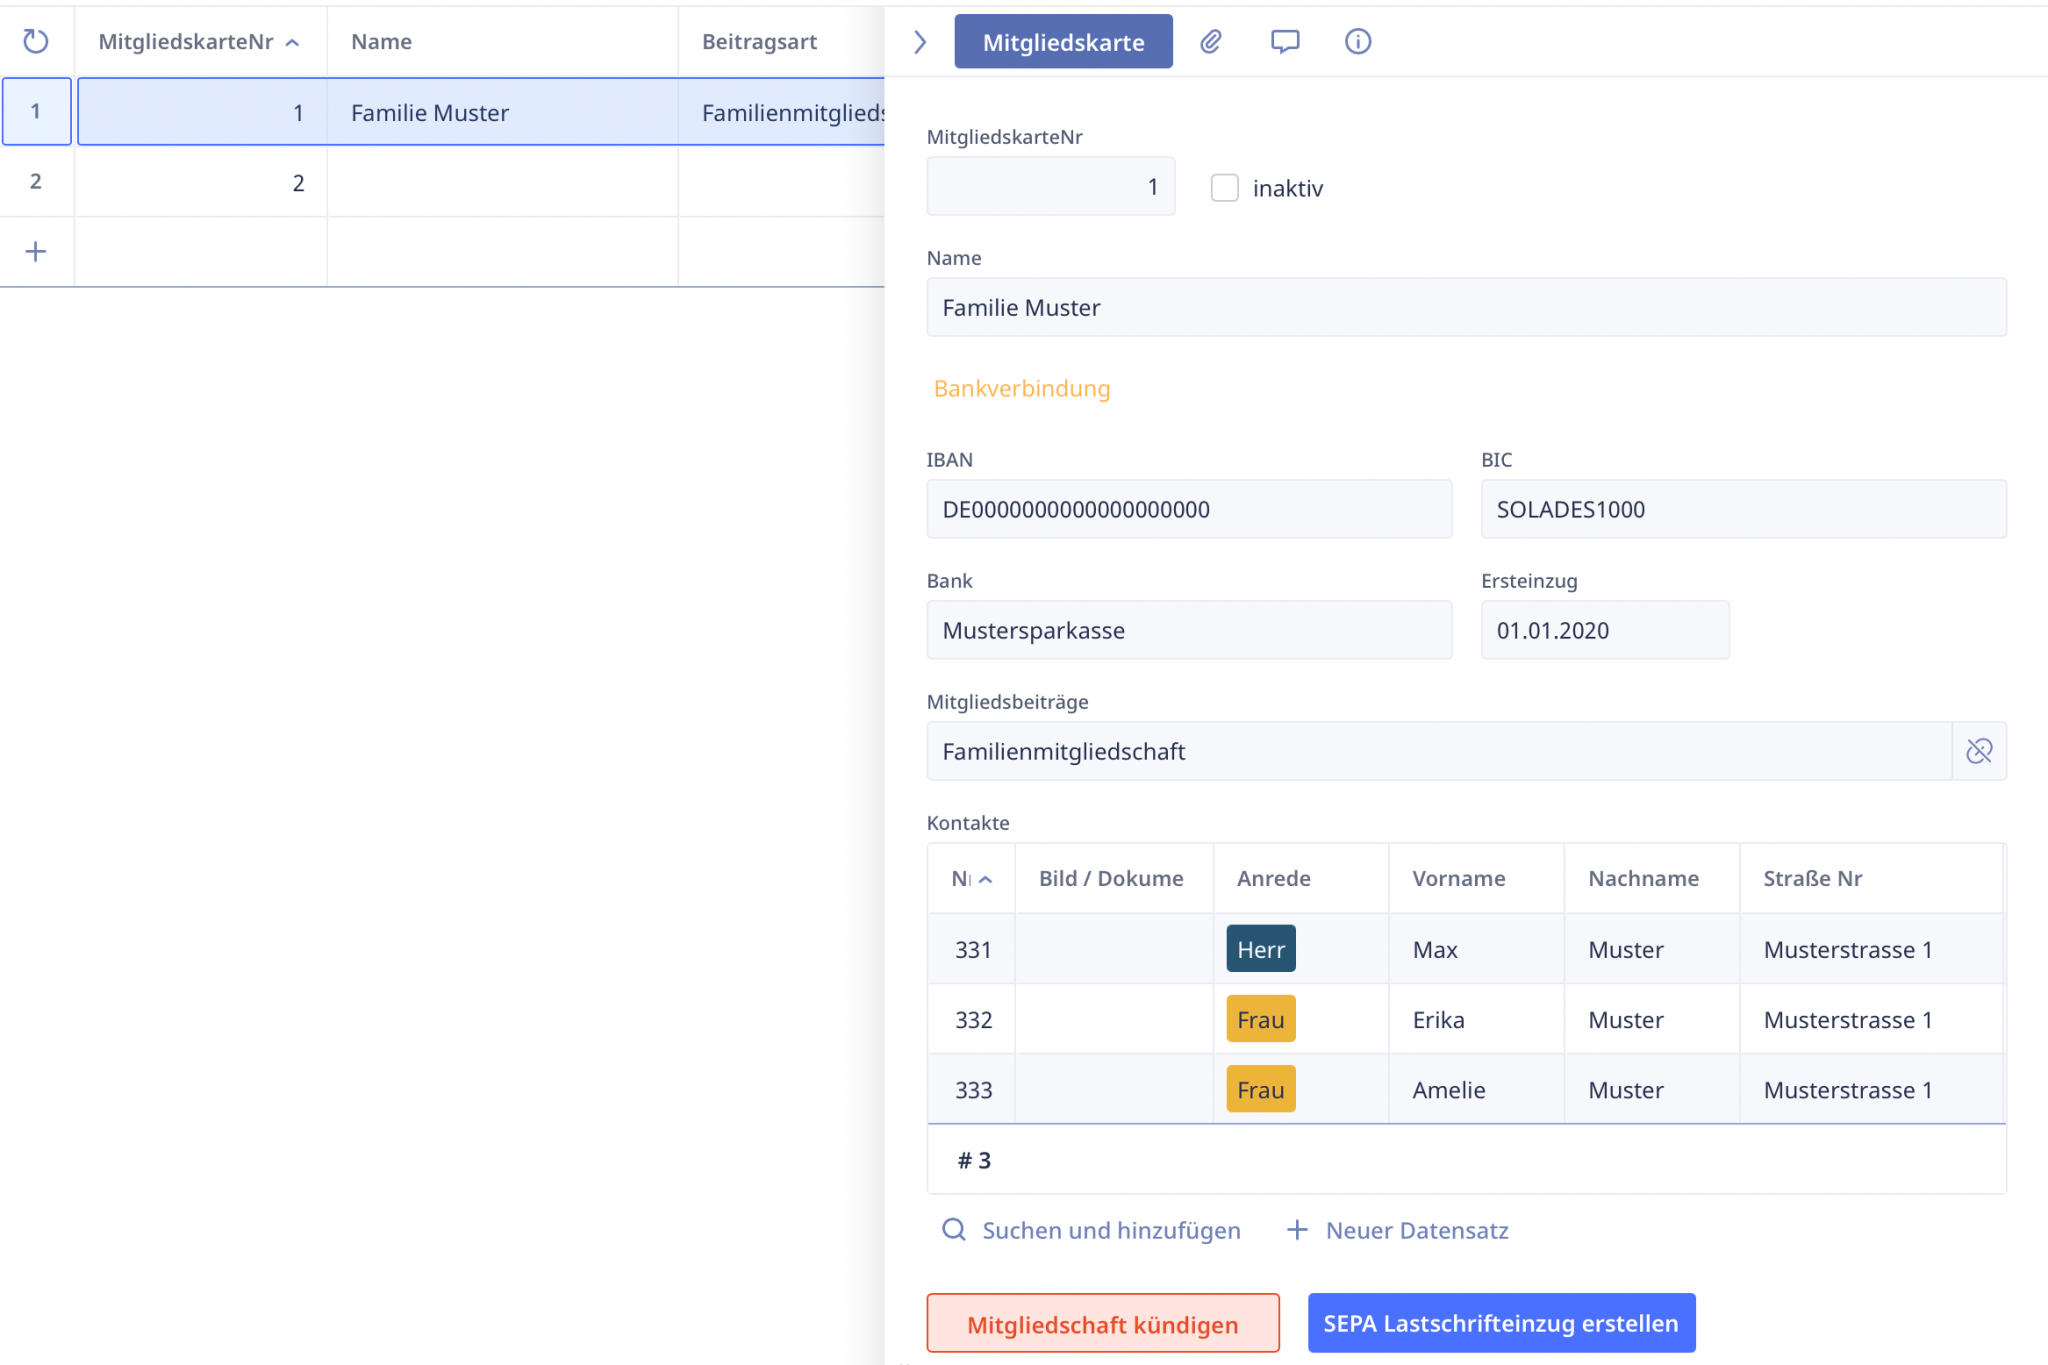Click the Familienmitgliedschaft cell in Beitragsart column

(x=782, y=112)
